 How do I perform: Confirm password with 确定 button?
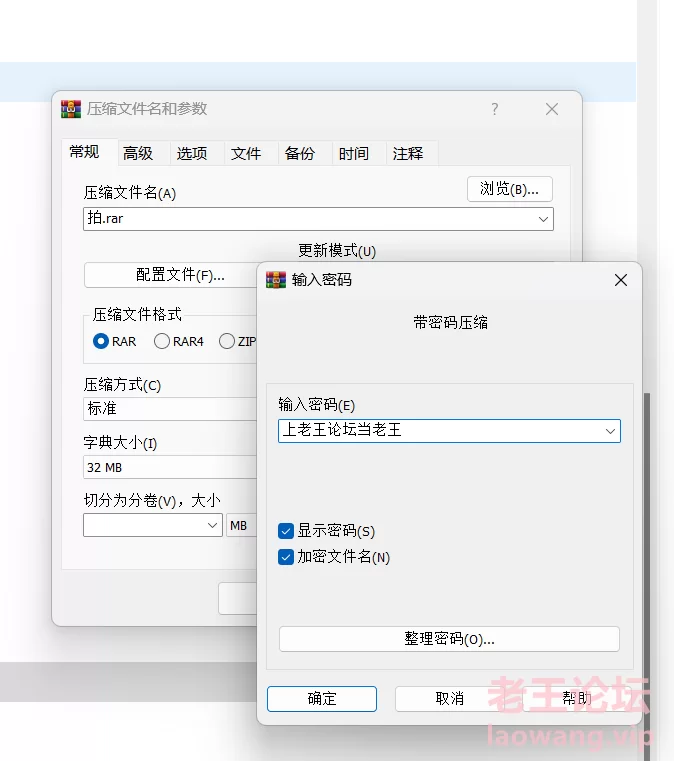tap(322, 699)
